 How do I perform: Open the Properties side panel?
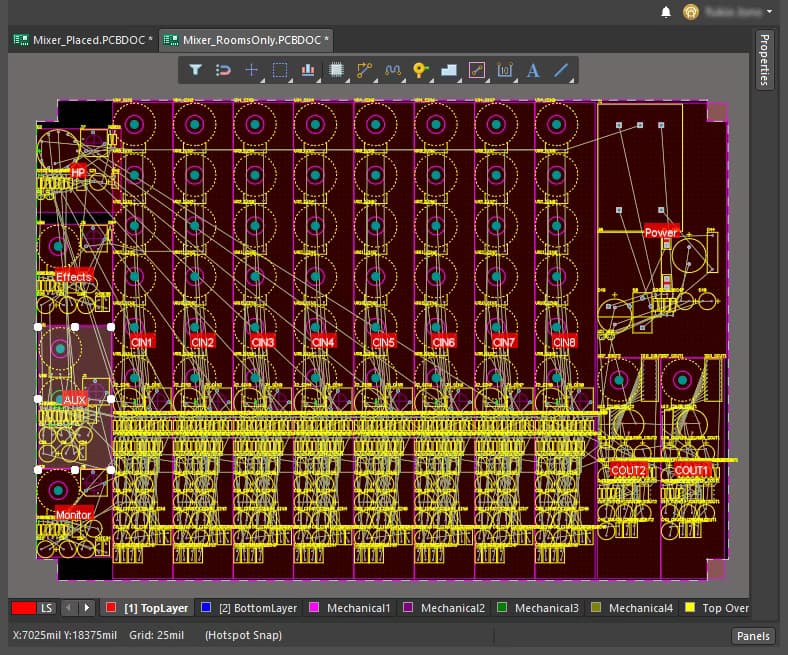pos(765,59)
